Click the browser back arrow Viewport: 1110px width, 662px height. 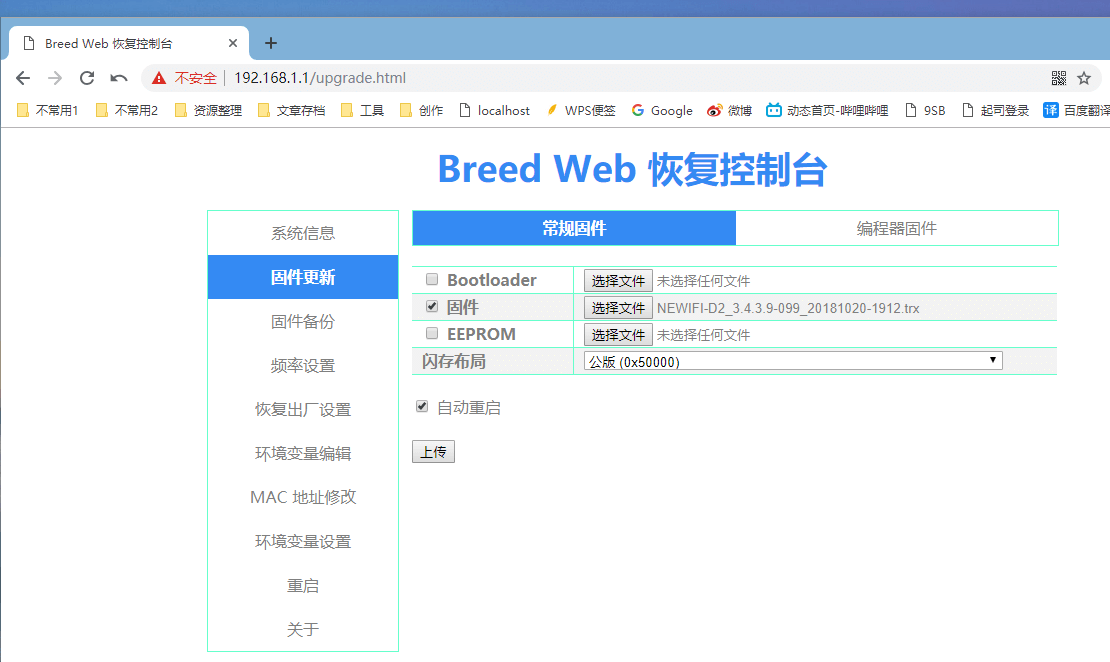click(23, 77)
